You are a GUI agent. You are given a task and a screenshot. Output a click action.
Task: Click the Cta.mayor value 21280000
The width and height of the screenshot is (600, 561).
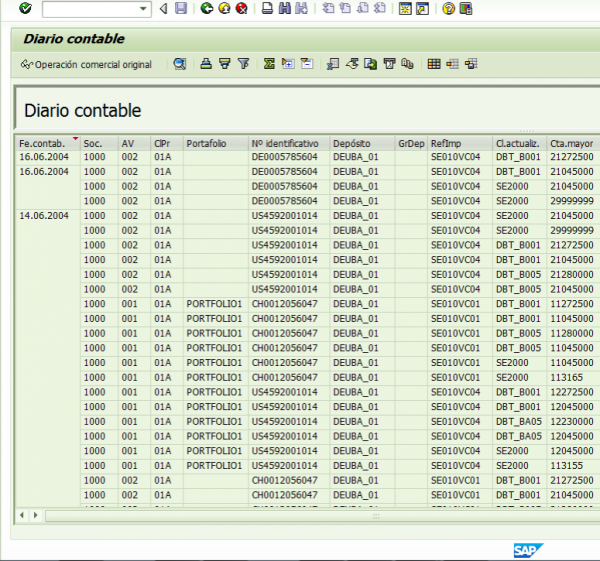tap(572, 275)
